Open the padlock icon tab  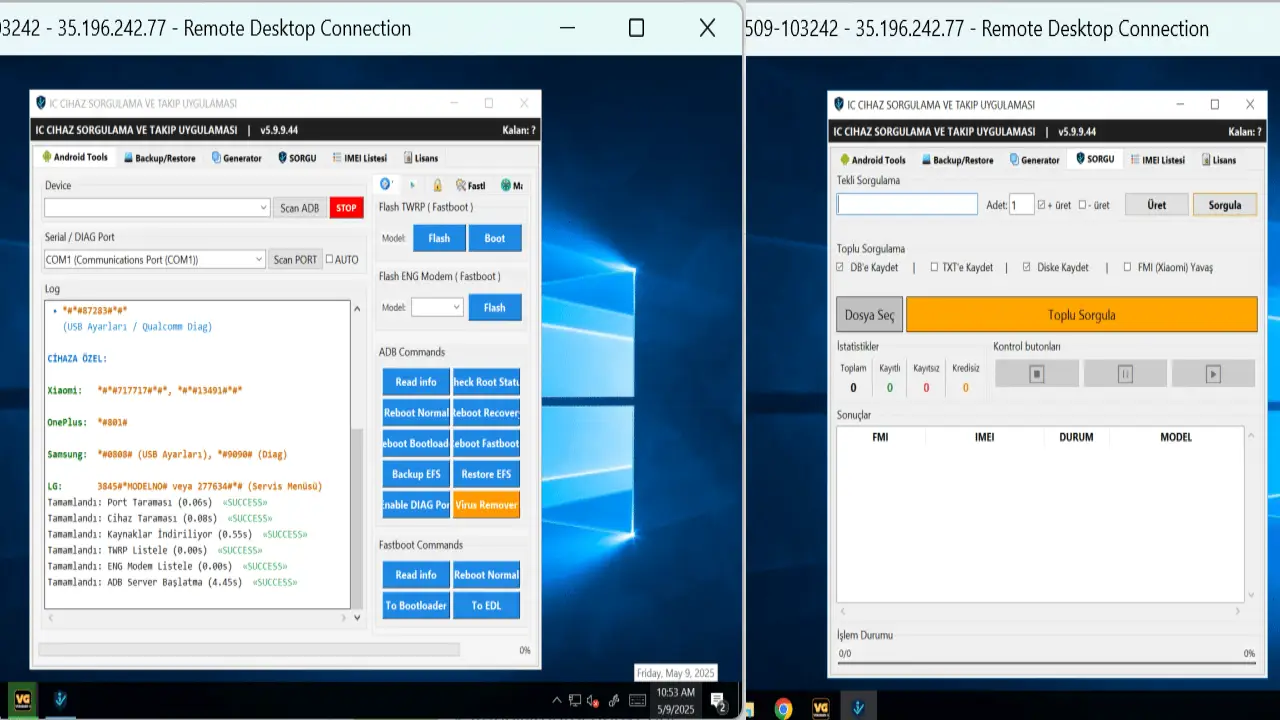click(x=437, y=185)
